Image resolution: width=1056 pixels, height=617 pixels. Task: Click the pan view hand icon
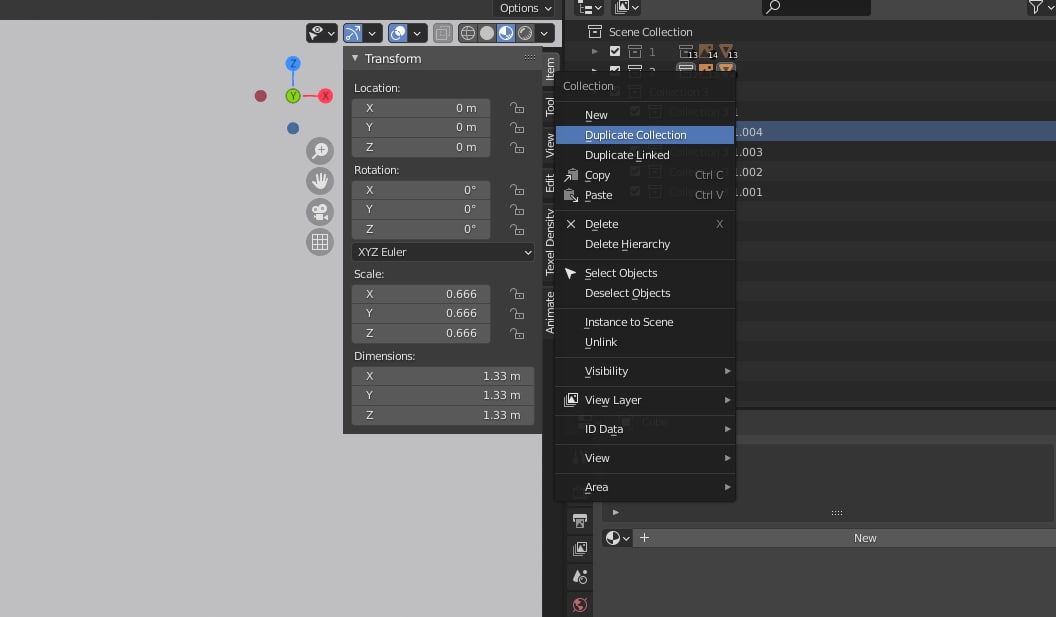tap(320, 181)
